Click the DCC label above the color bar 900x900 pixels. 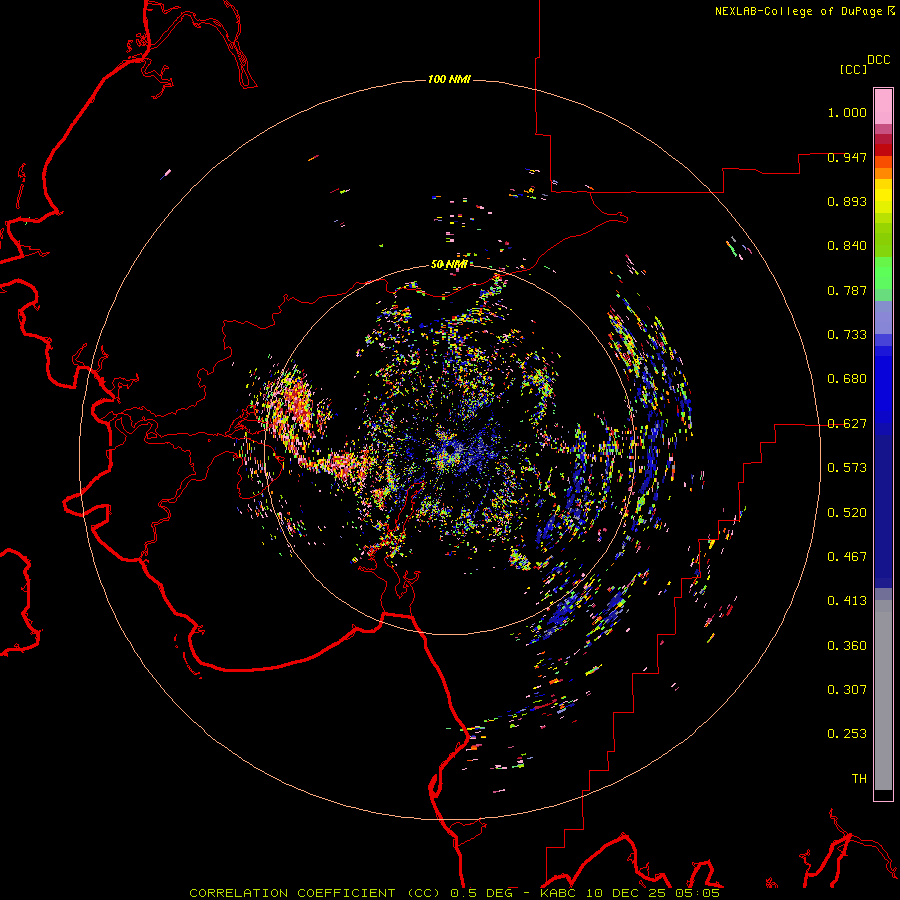tap(879, 60)
